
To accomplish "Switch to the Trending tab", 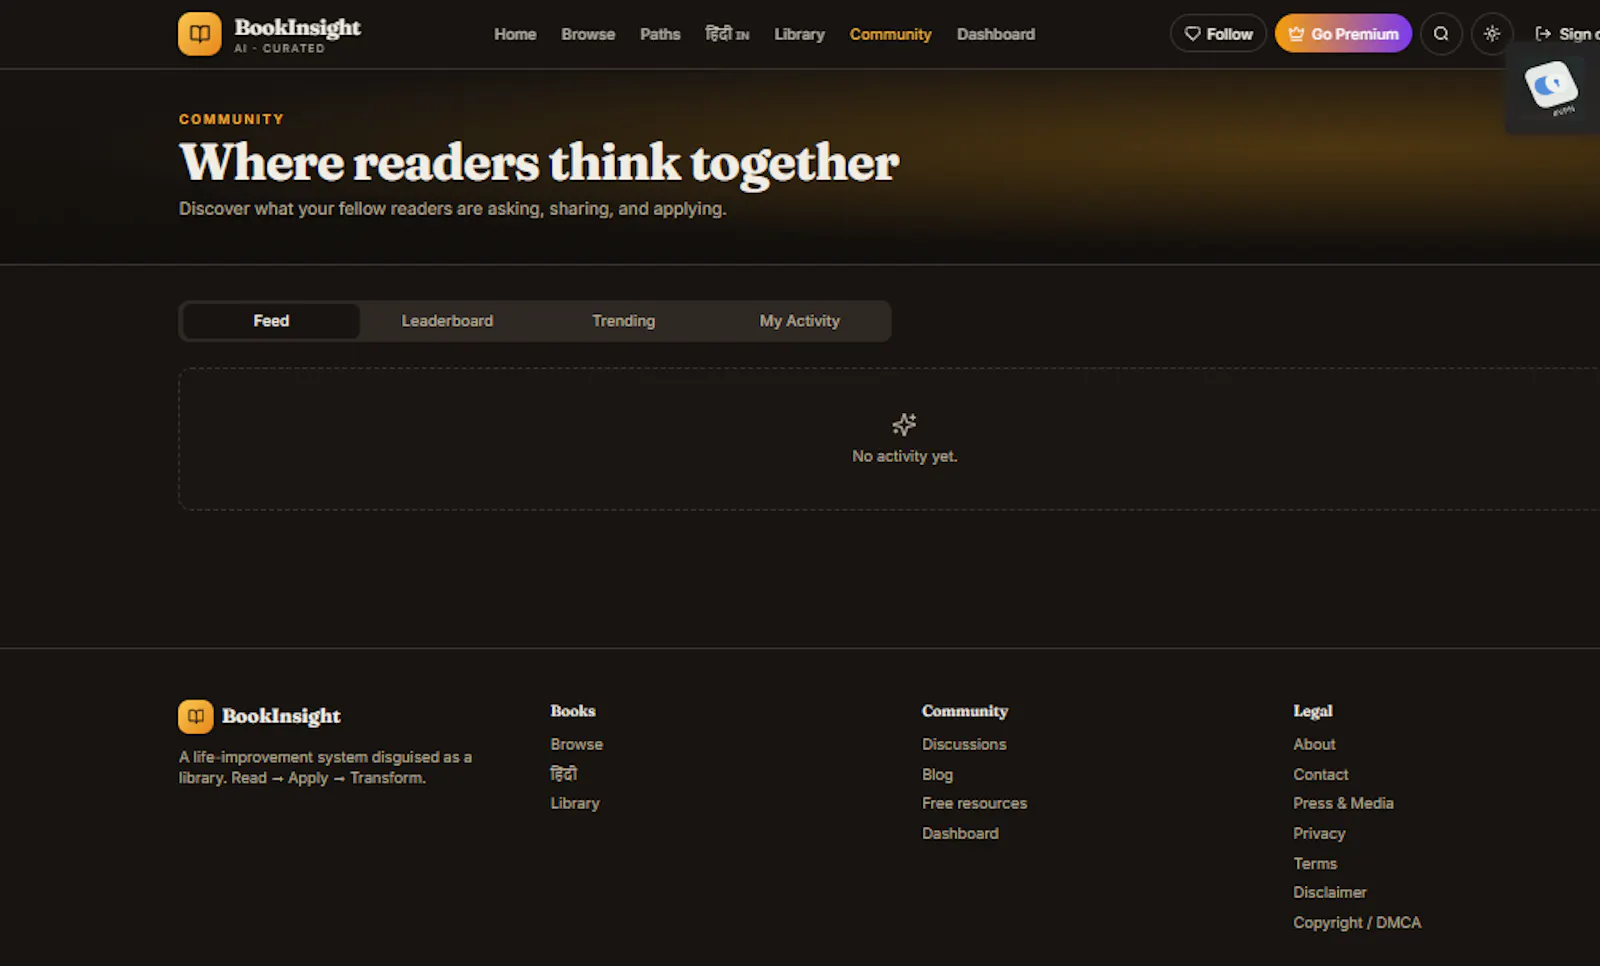I will (623, 321).
